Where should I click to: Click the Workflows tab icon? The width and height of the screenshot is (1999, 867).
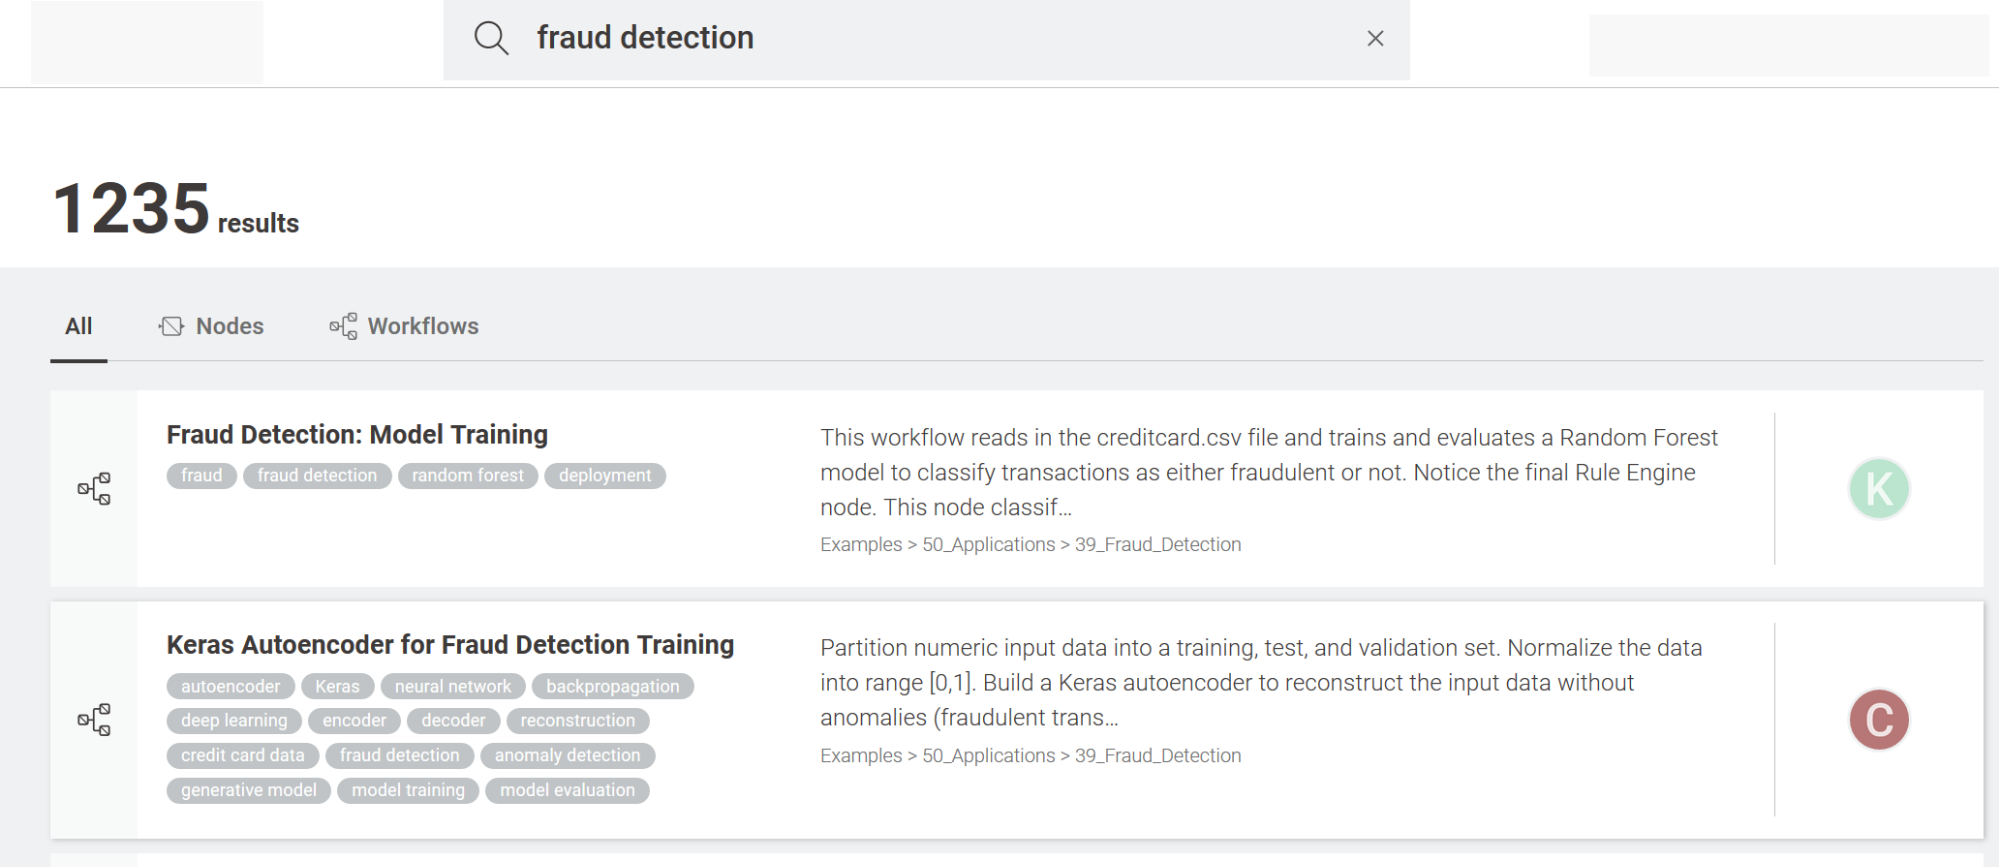click(x=343, y=326)
